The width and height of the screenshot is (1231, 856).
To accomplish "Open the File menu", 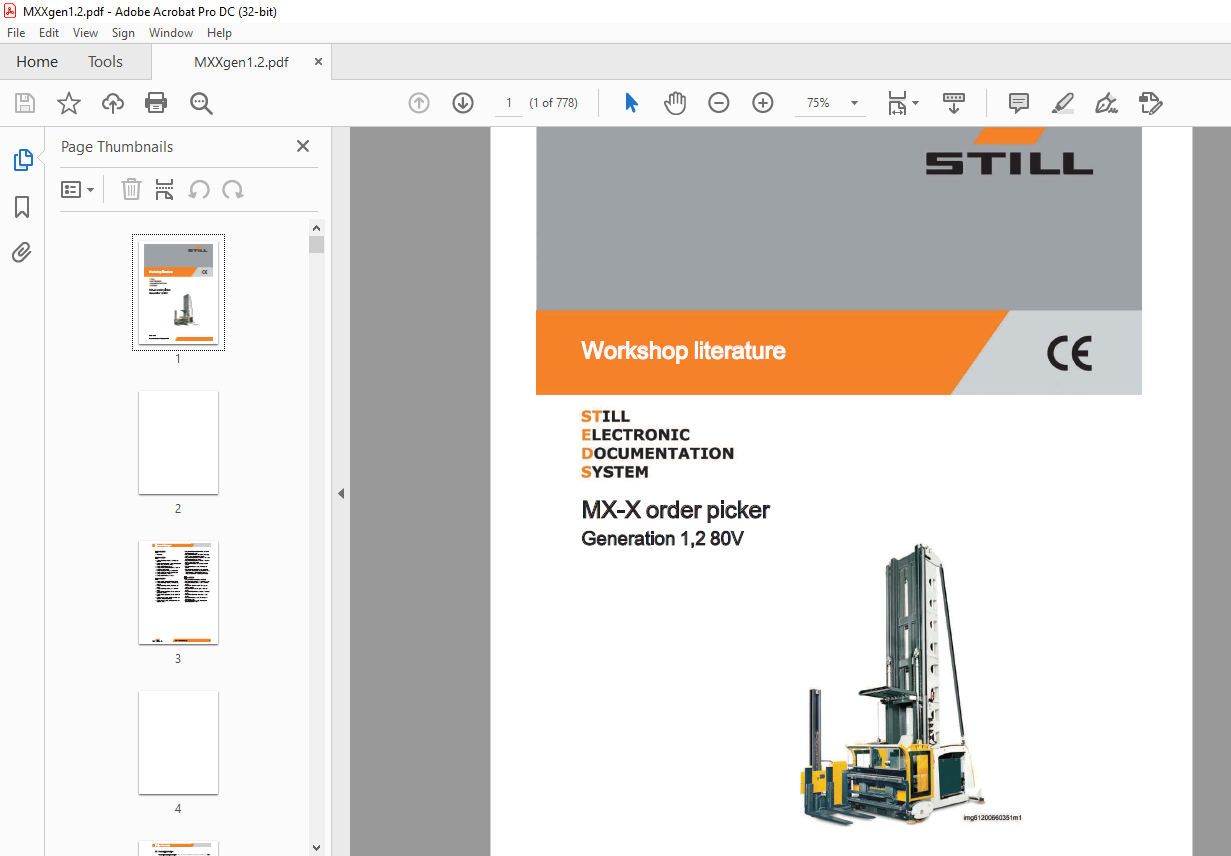I will point(16,33).
